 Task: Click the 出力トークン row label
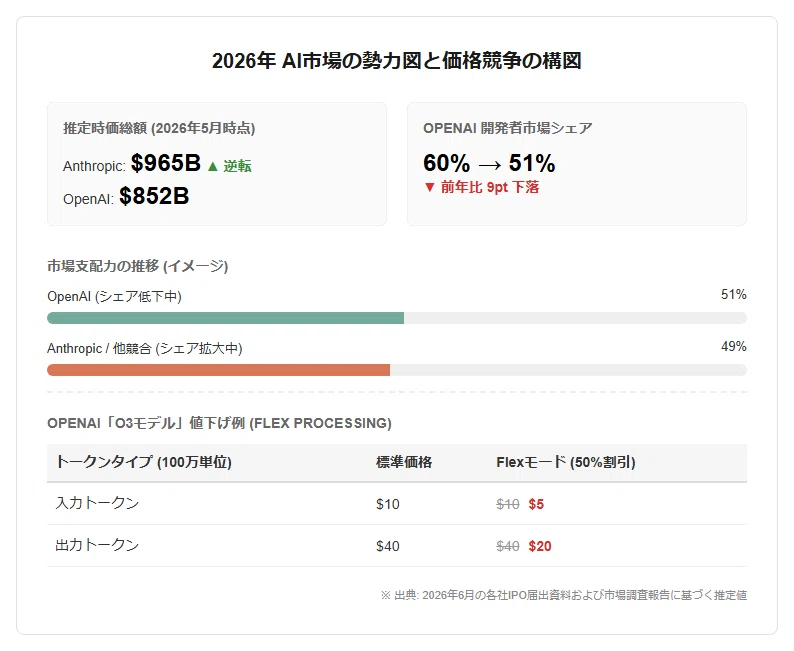97,545
